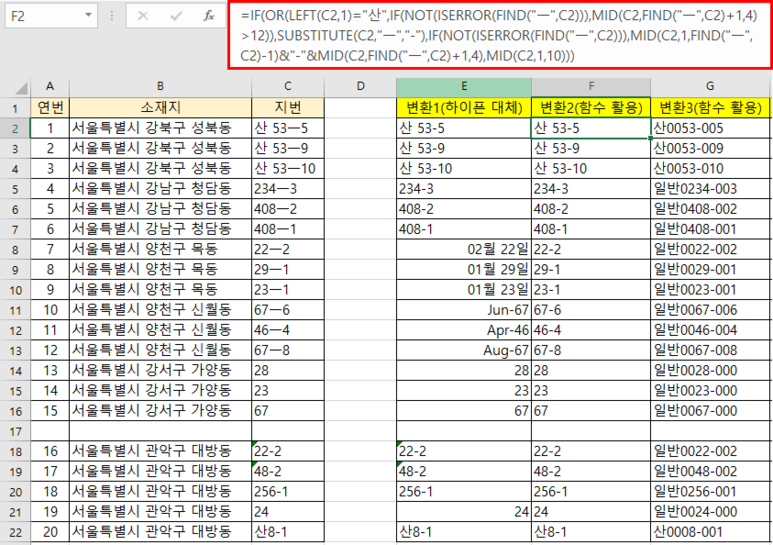Screen dimensions: 773x545
Task: Click the Name Box showing F2
Action: (51, 16)
